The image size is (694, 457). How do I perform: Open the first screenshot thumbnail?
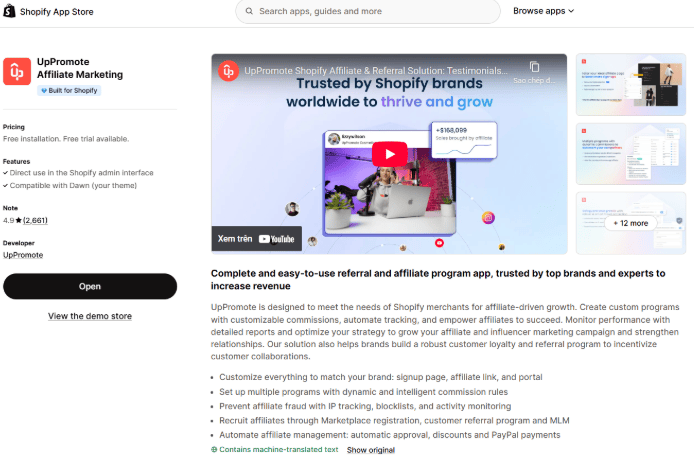point(631,84)
